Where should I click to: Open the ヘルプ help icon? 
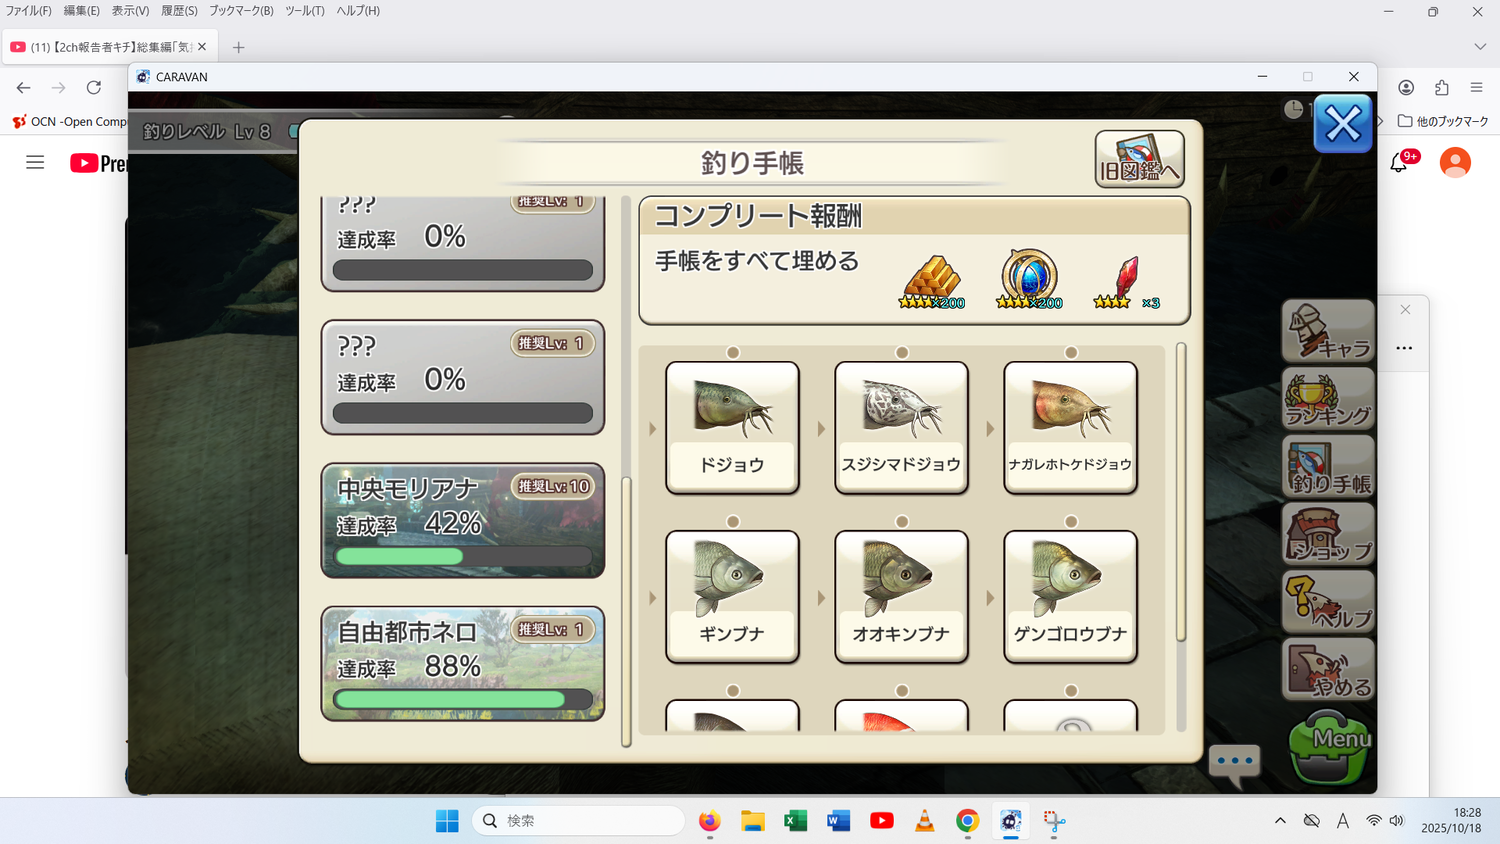[1328, 602]
